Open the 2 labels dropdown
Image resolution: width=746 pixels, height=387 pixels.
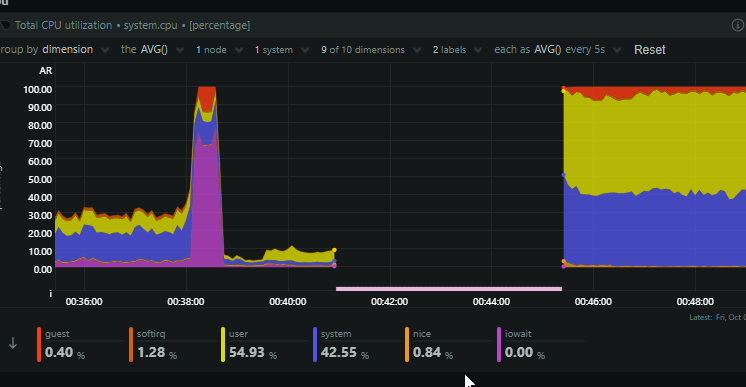pyautogui.click(x=457, y=50)
